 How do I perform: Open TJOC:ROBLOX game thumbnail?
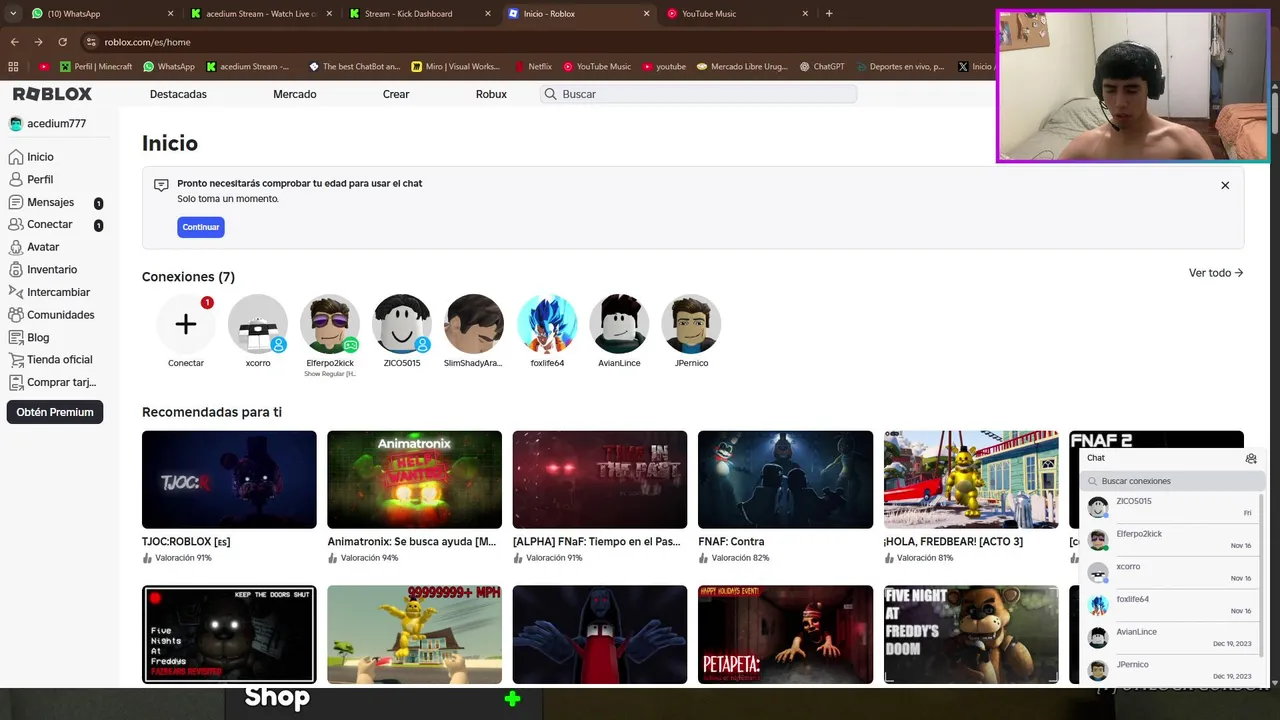[229, 480]
